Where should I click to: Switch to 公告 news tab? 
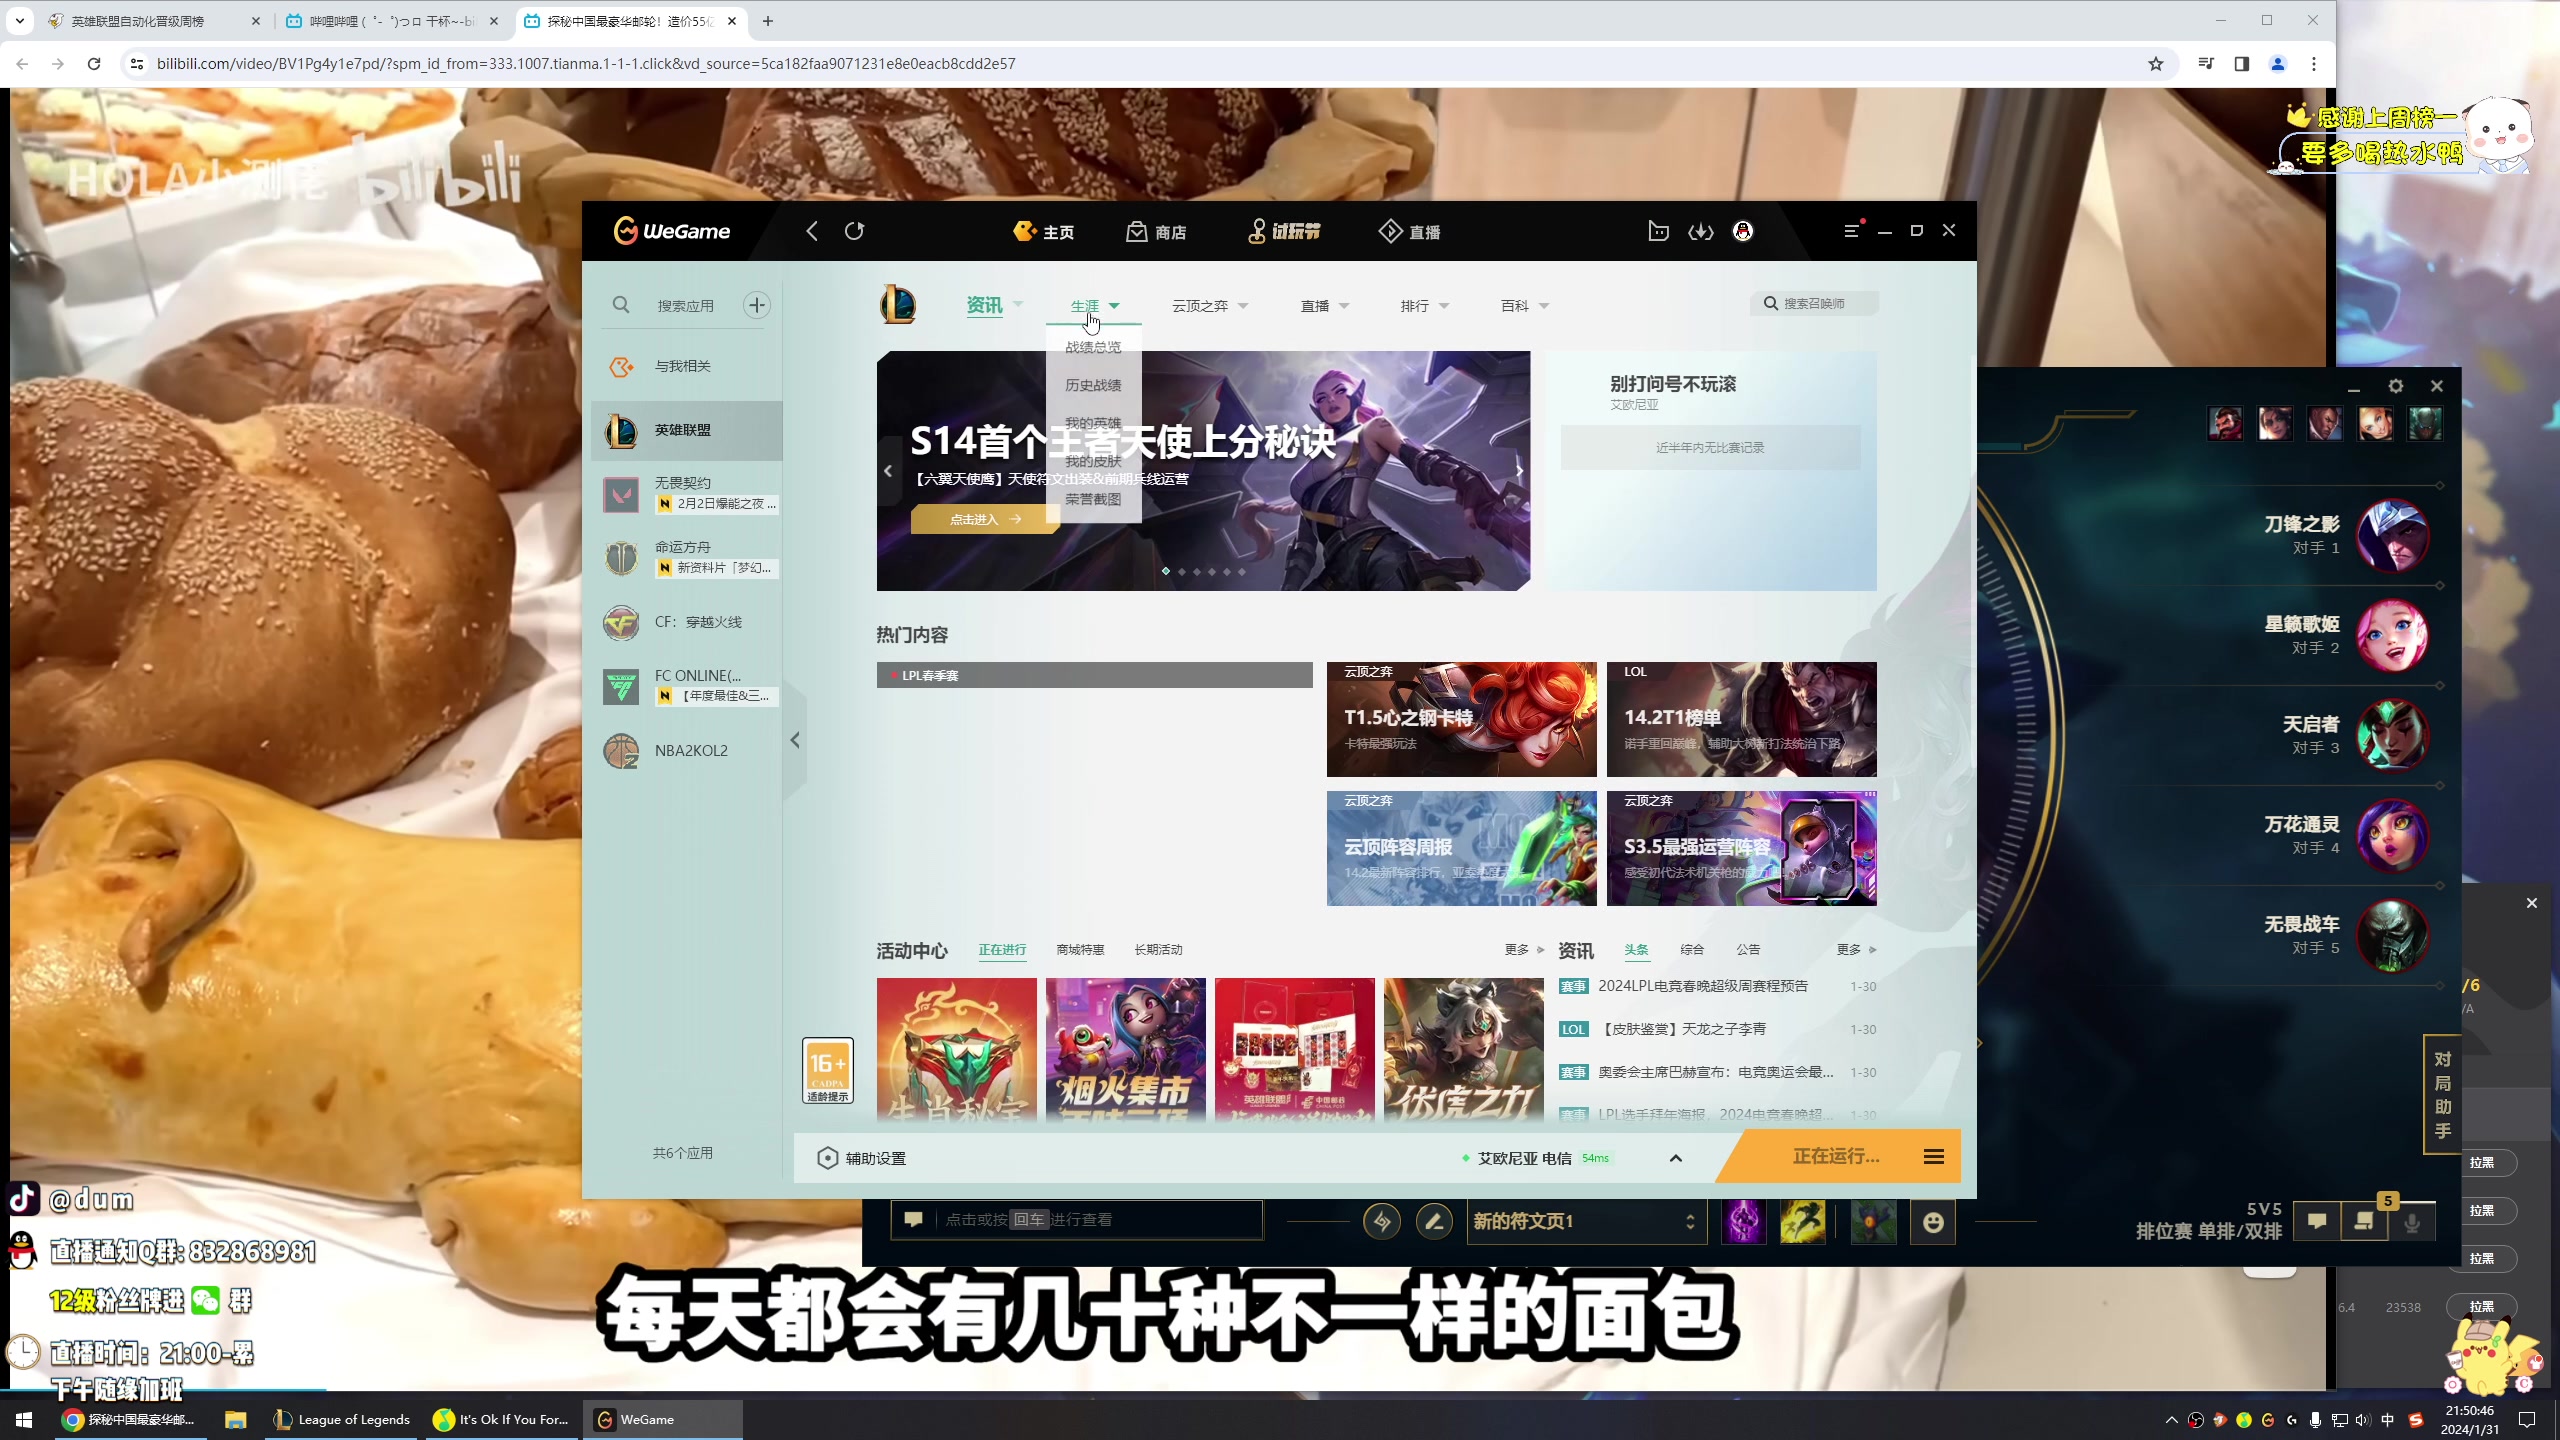pyautogui.click(x=1748, y=949)
